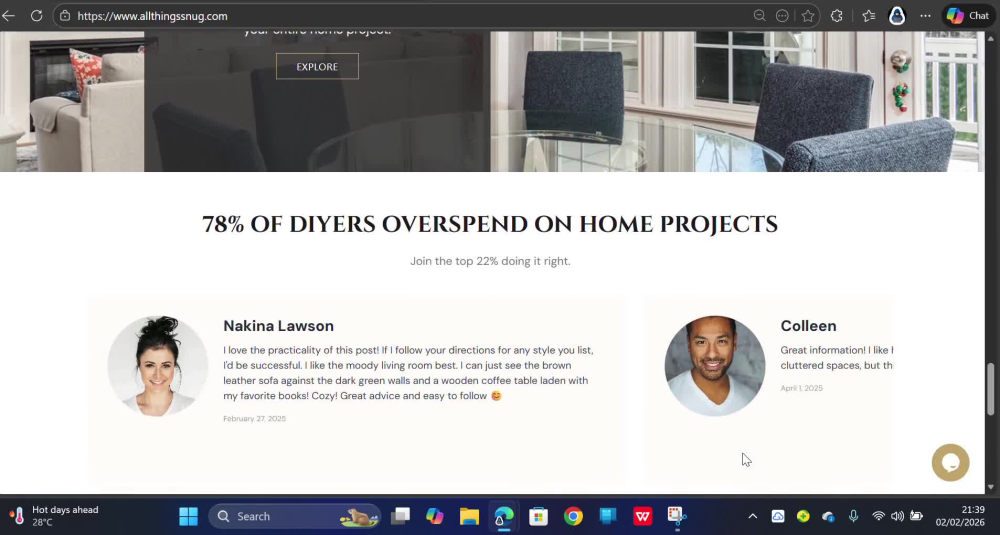The height and width of the screenshot is (535, 1000).
Task: Click the address bar URL allthingssnug.com
Action: click(x=152, y=16)
